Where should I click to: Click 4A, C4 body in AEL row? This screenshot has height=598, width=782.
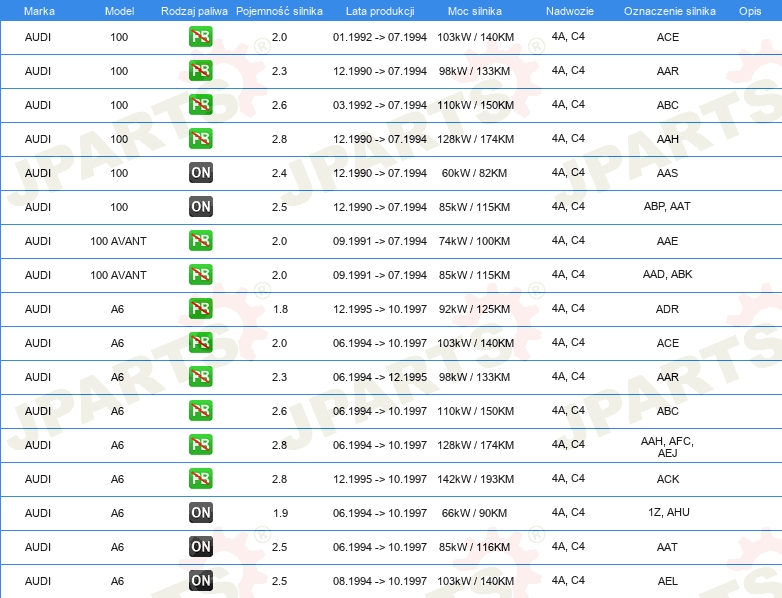coord(568,580)
